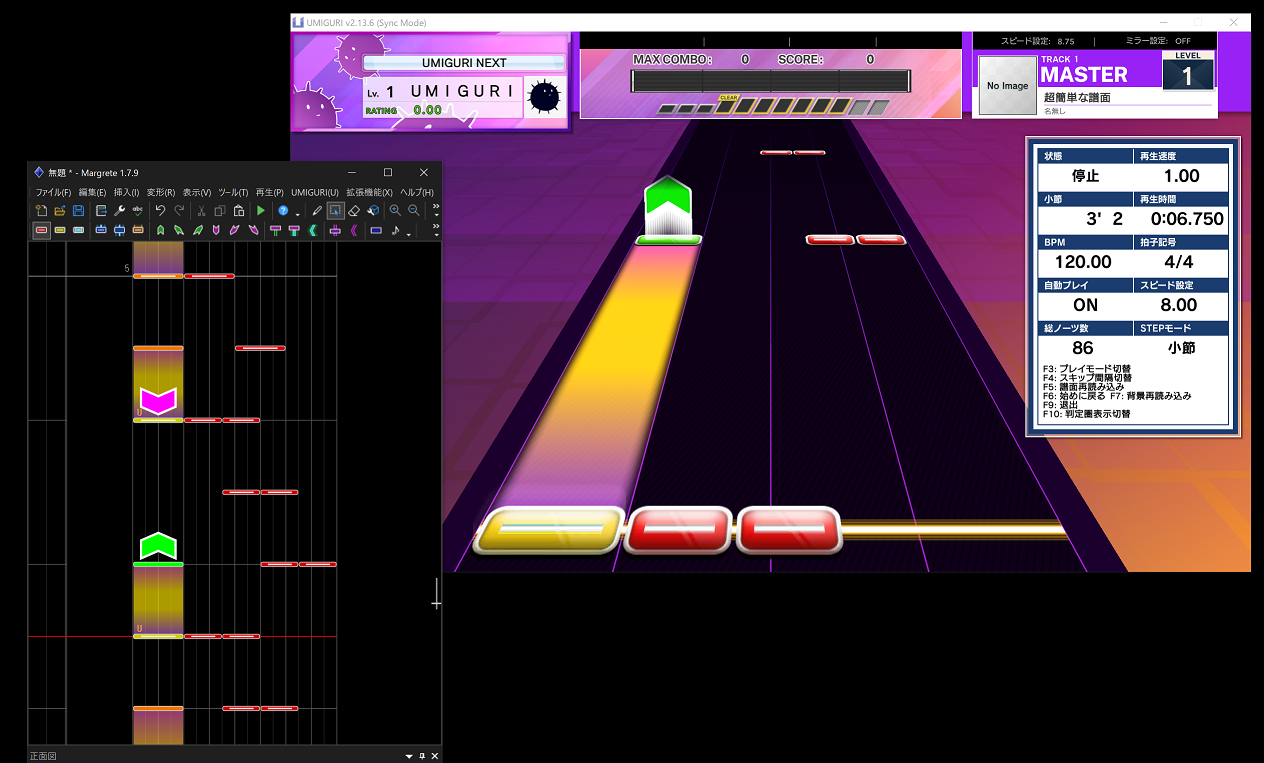Open the 正面図 panel options dropdown

tap(409, 756)
